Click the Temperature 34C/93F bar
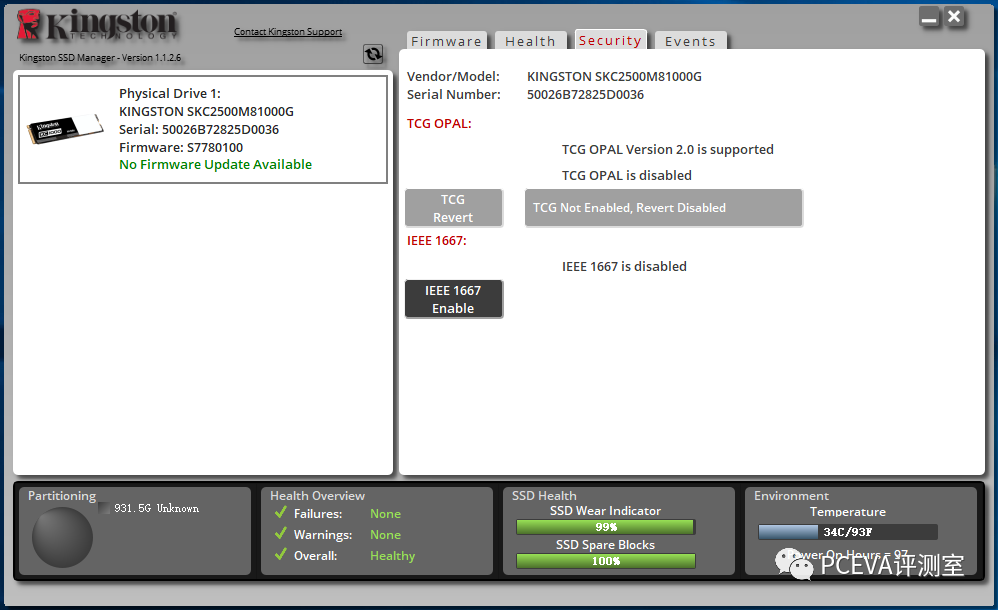This screenshot has height=610, width=998. tap(848, 532)
